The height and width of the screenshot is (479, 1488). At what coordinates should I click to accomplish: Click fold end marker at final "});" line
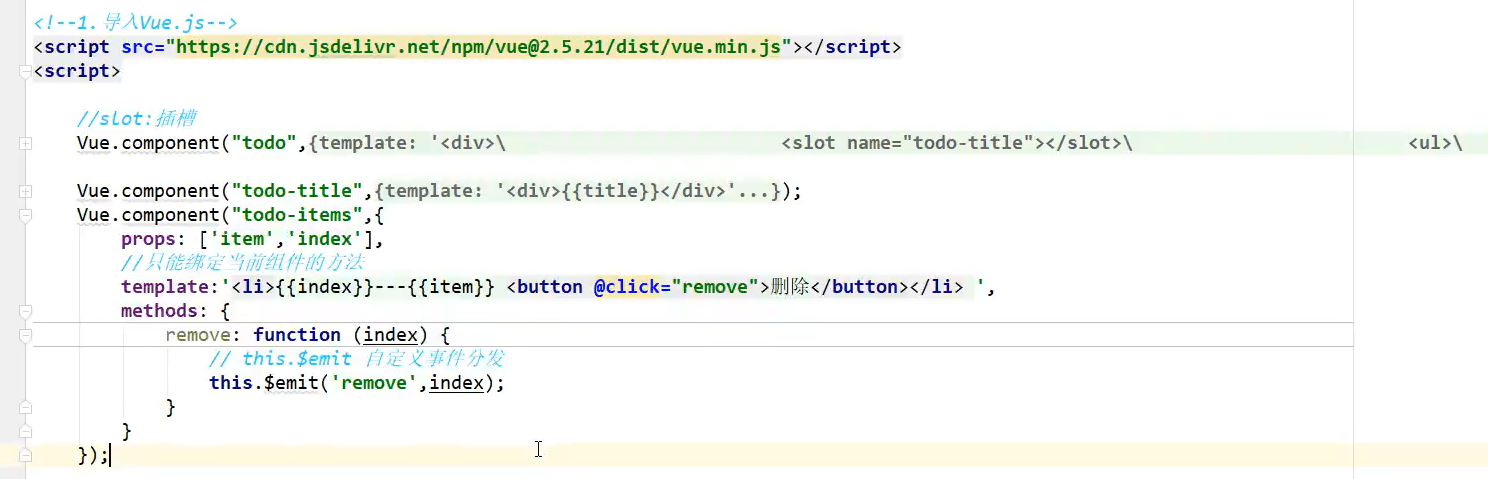(25, 455)
